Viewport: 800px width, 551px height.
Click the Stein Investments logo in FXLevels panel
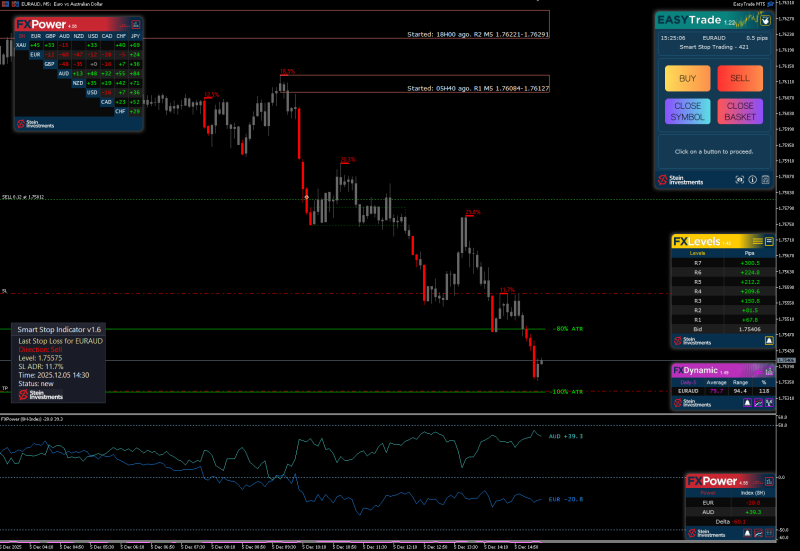(692, 341)
